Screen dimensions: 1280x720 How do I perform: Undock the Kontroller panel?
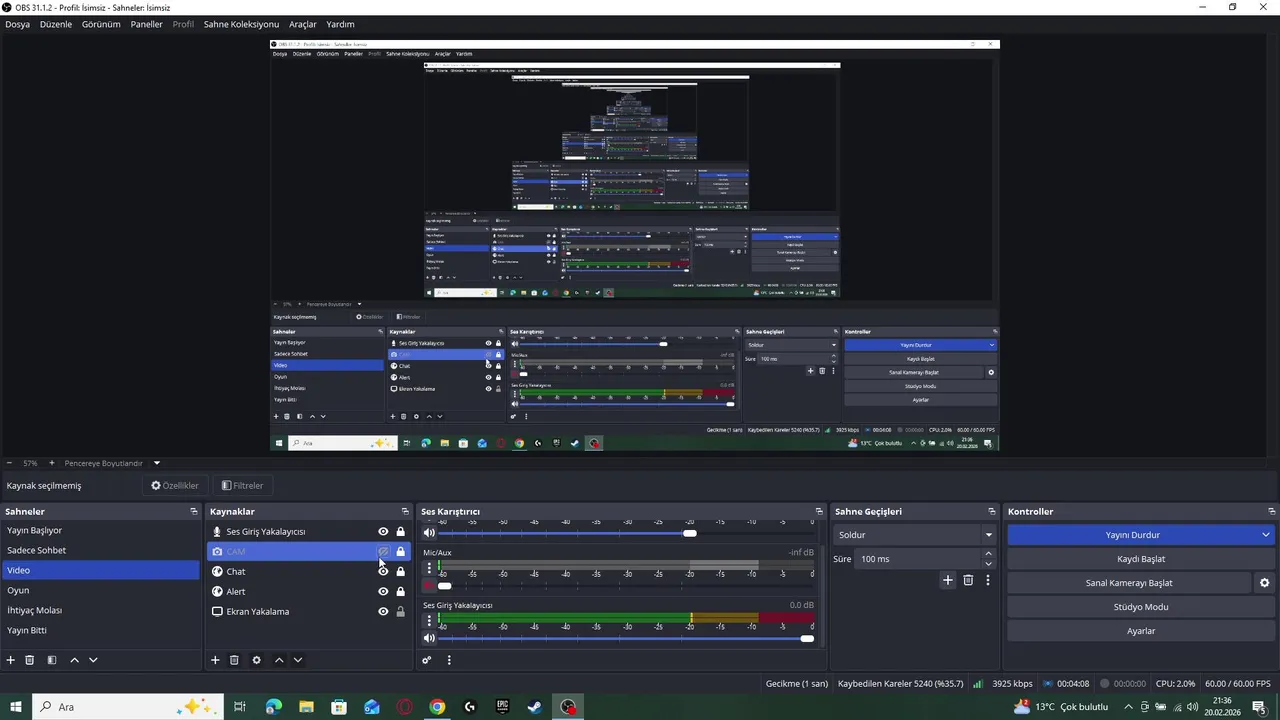point(1270,511)
